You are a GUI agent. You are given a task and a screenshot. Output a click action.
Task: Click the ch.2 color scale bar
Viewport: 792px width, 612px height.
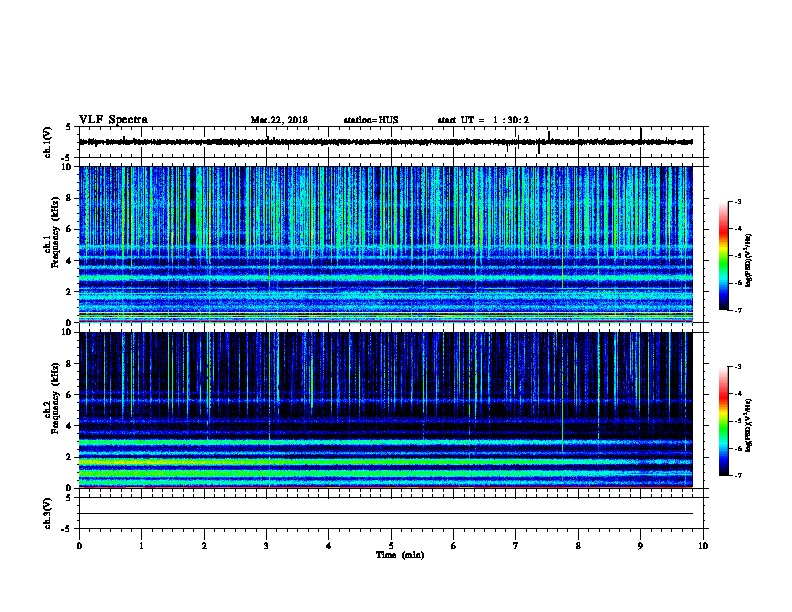pyautogui.click(x=724, y=421)
